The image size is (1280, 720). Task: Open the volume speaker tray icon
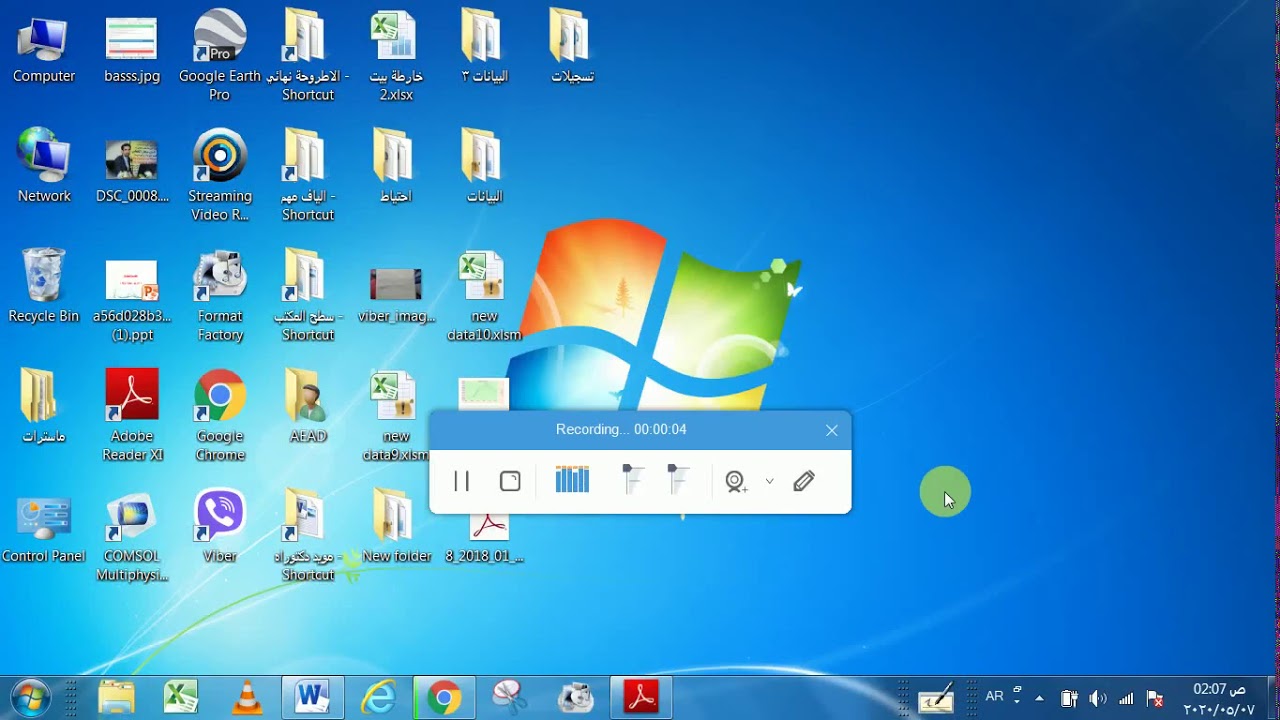click(x=1098, y=698)
